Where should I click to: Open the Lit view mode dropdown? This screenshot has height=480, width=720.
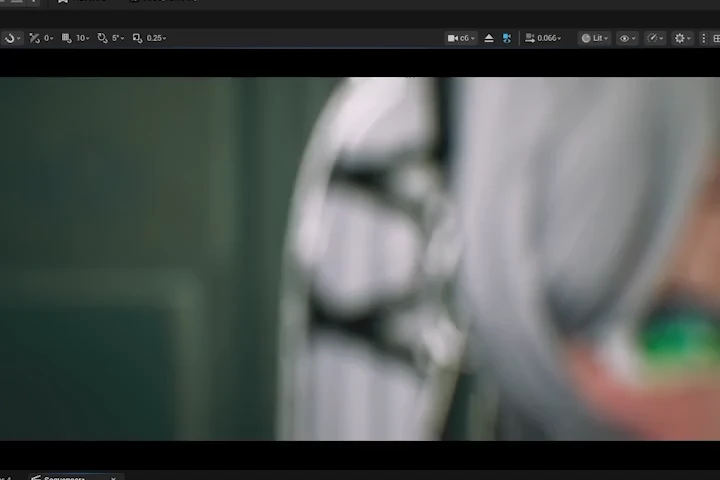(x=595, y=38)
